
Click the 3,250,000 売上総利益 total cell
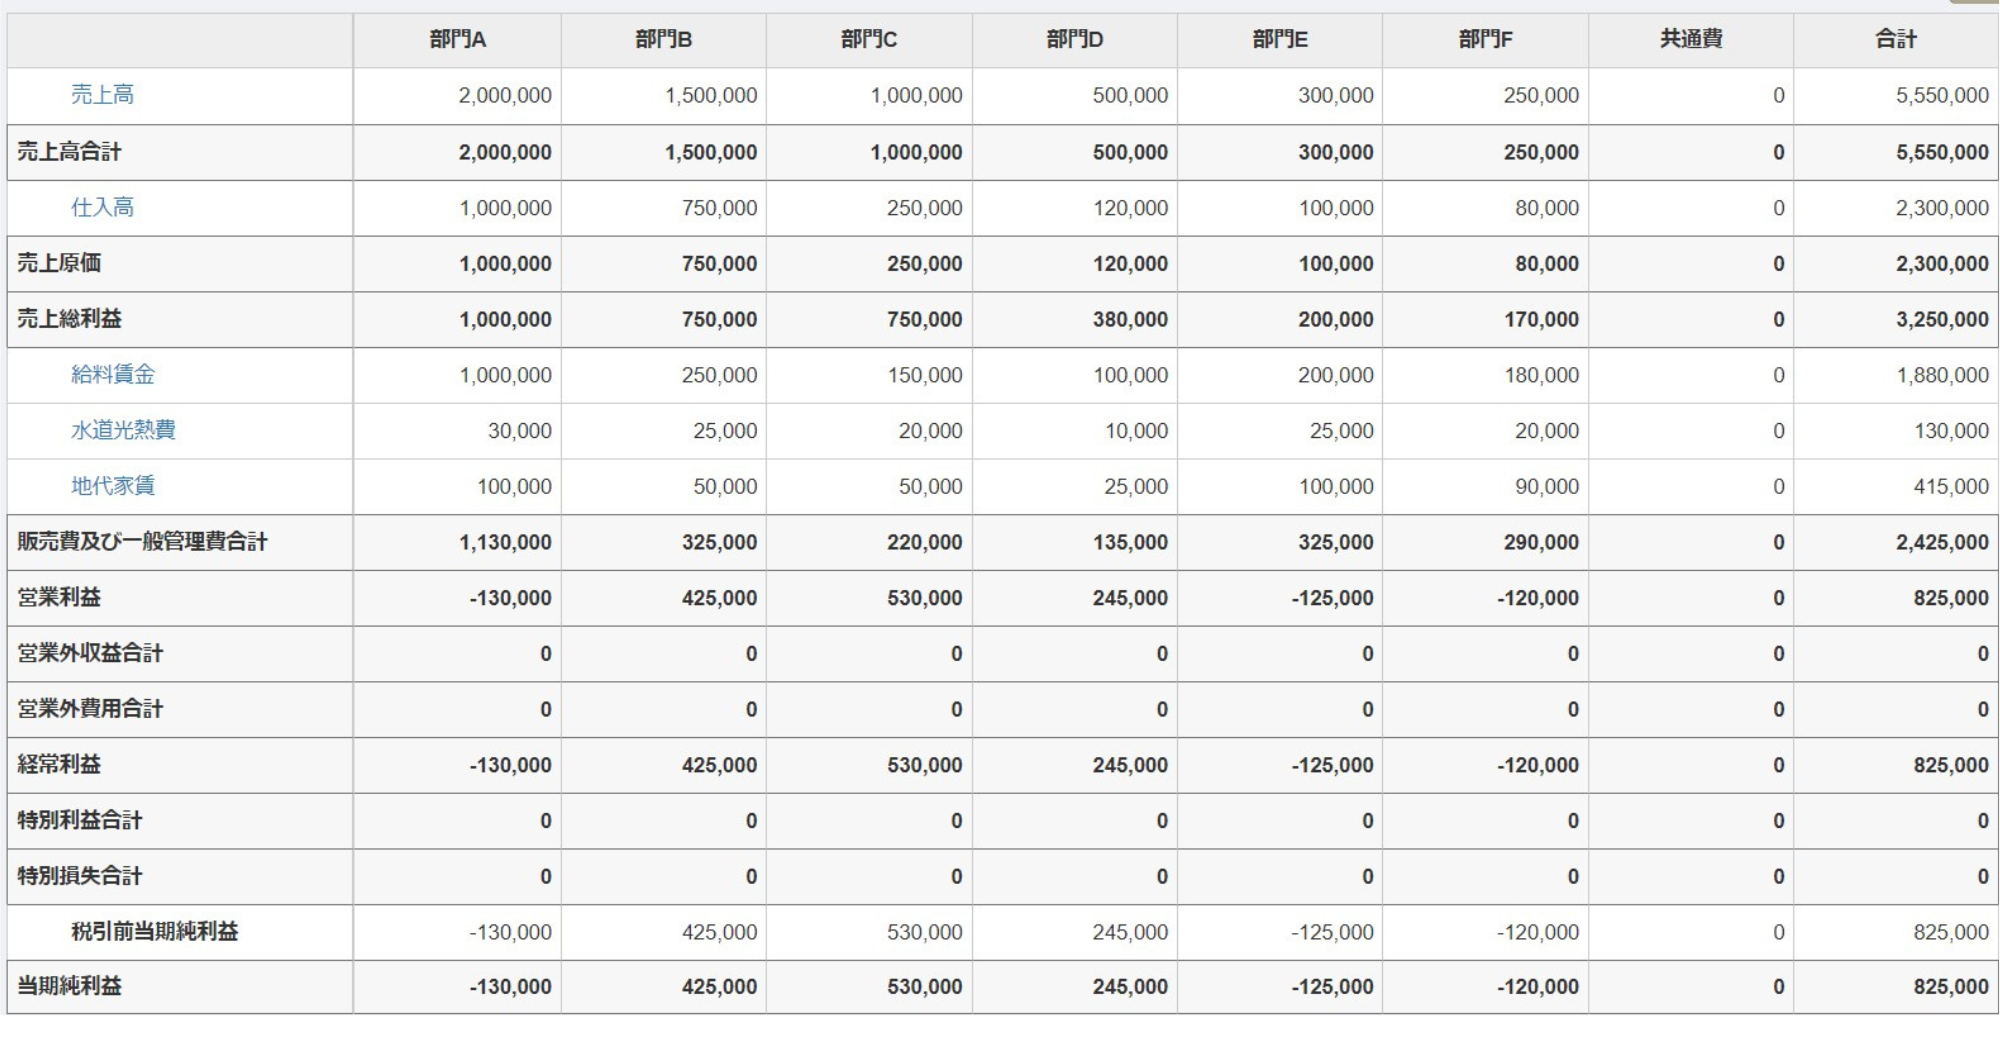coord(1942,319)
